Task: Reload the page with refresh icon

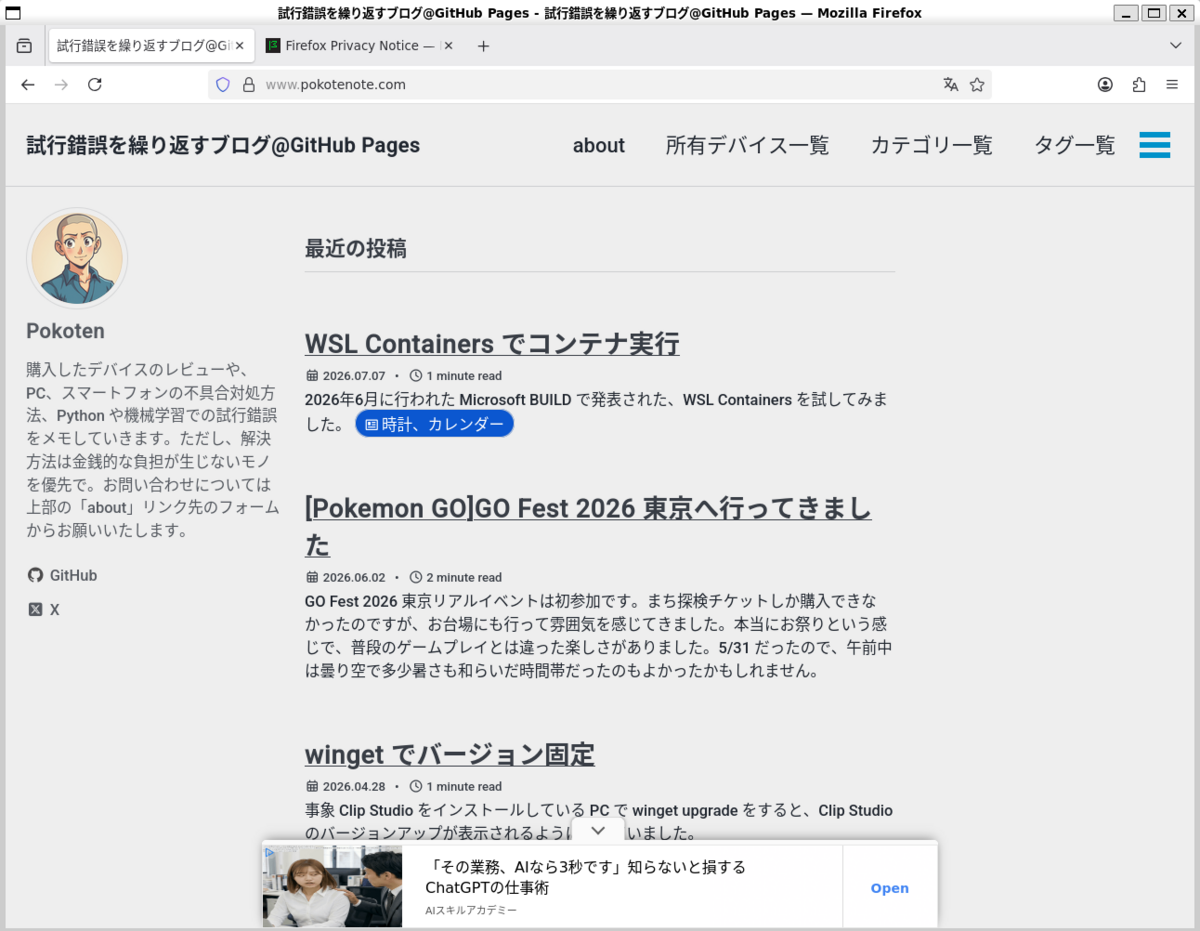Action: coord(95,85)
